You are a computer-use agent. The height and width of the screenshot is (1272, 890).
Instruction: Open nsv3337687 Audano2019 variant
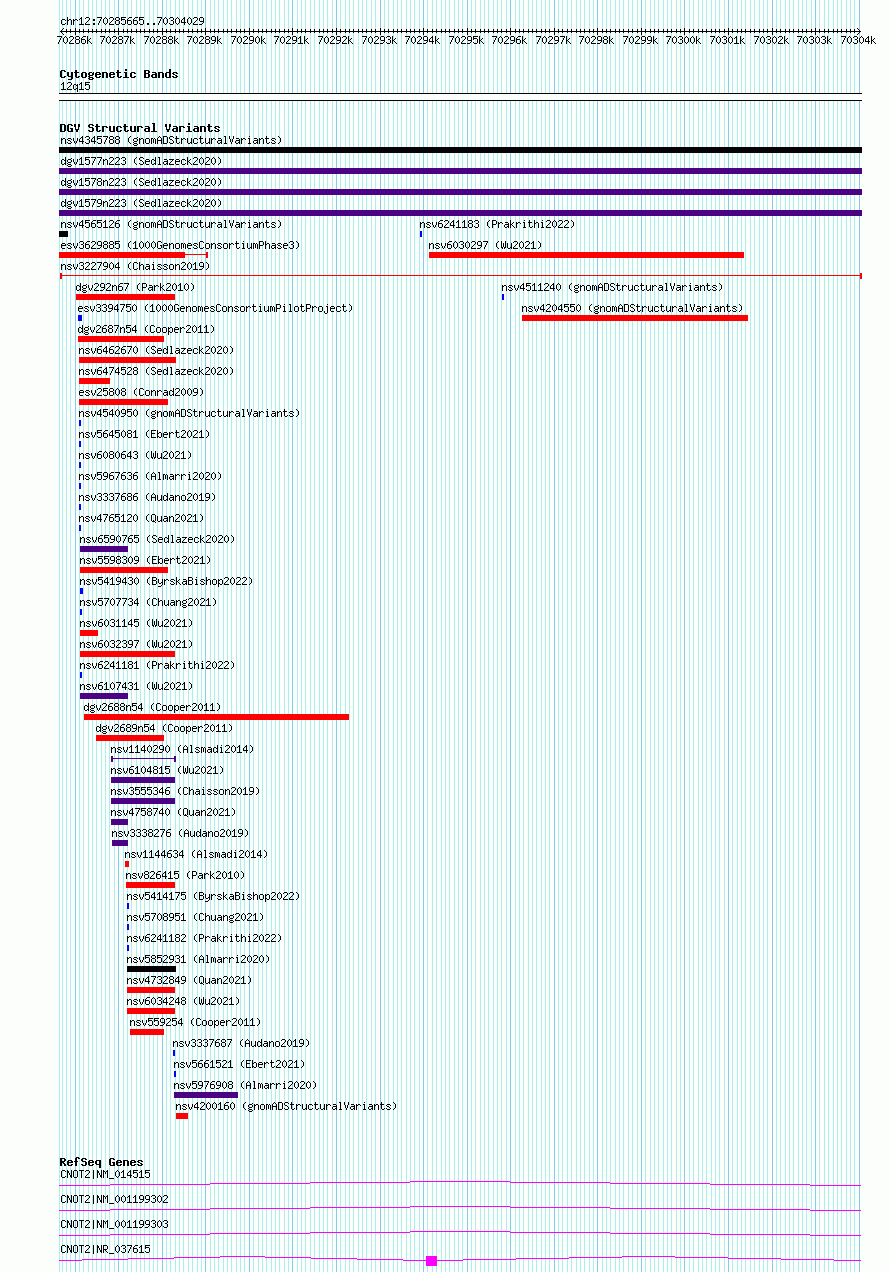242,1043
